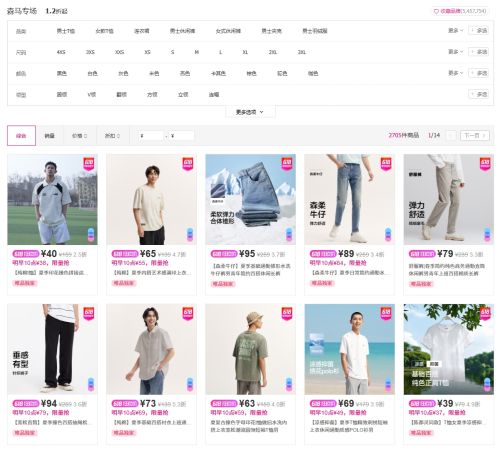Filter by size XL
Viewport: 500px width, 453px height.
pyautogui.click(x=245, y=52)
